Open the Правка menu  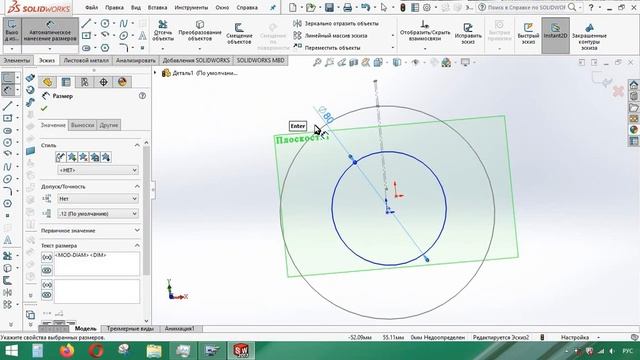(114, 7)
